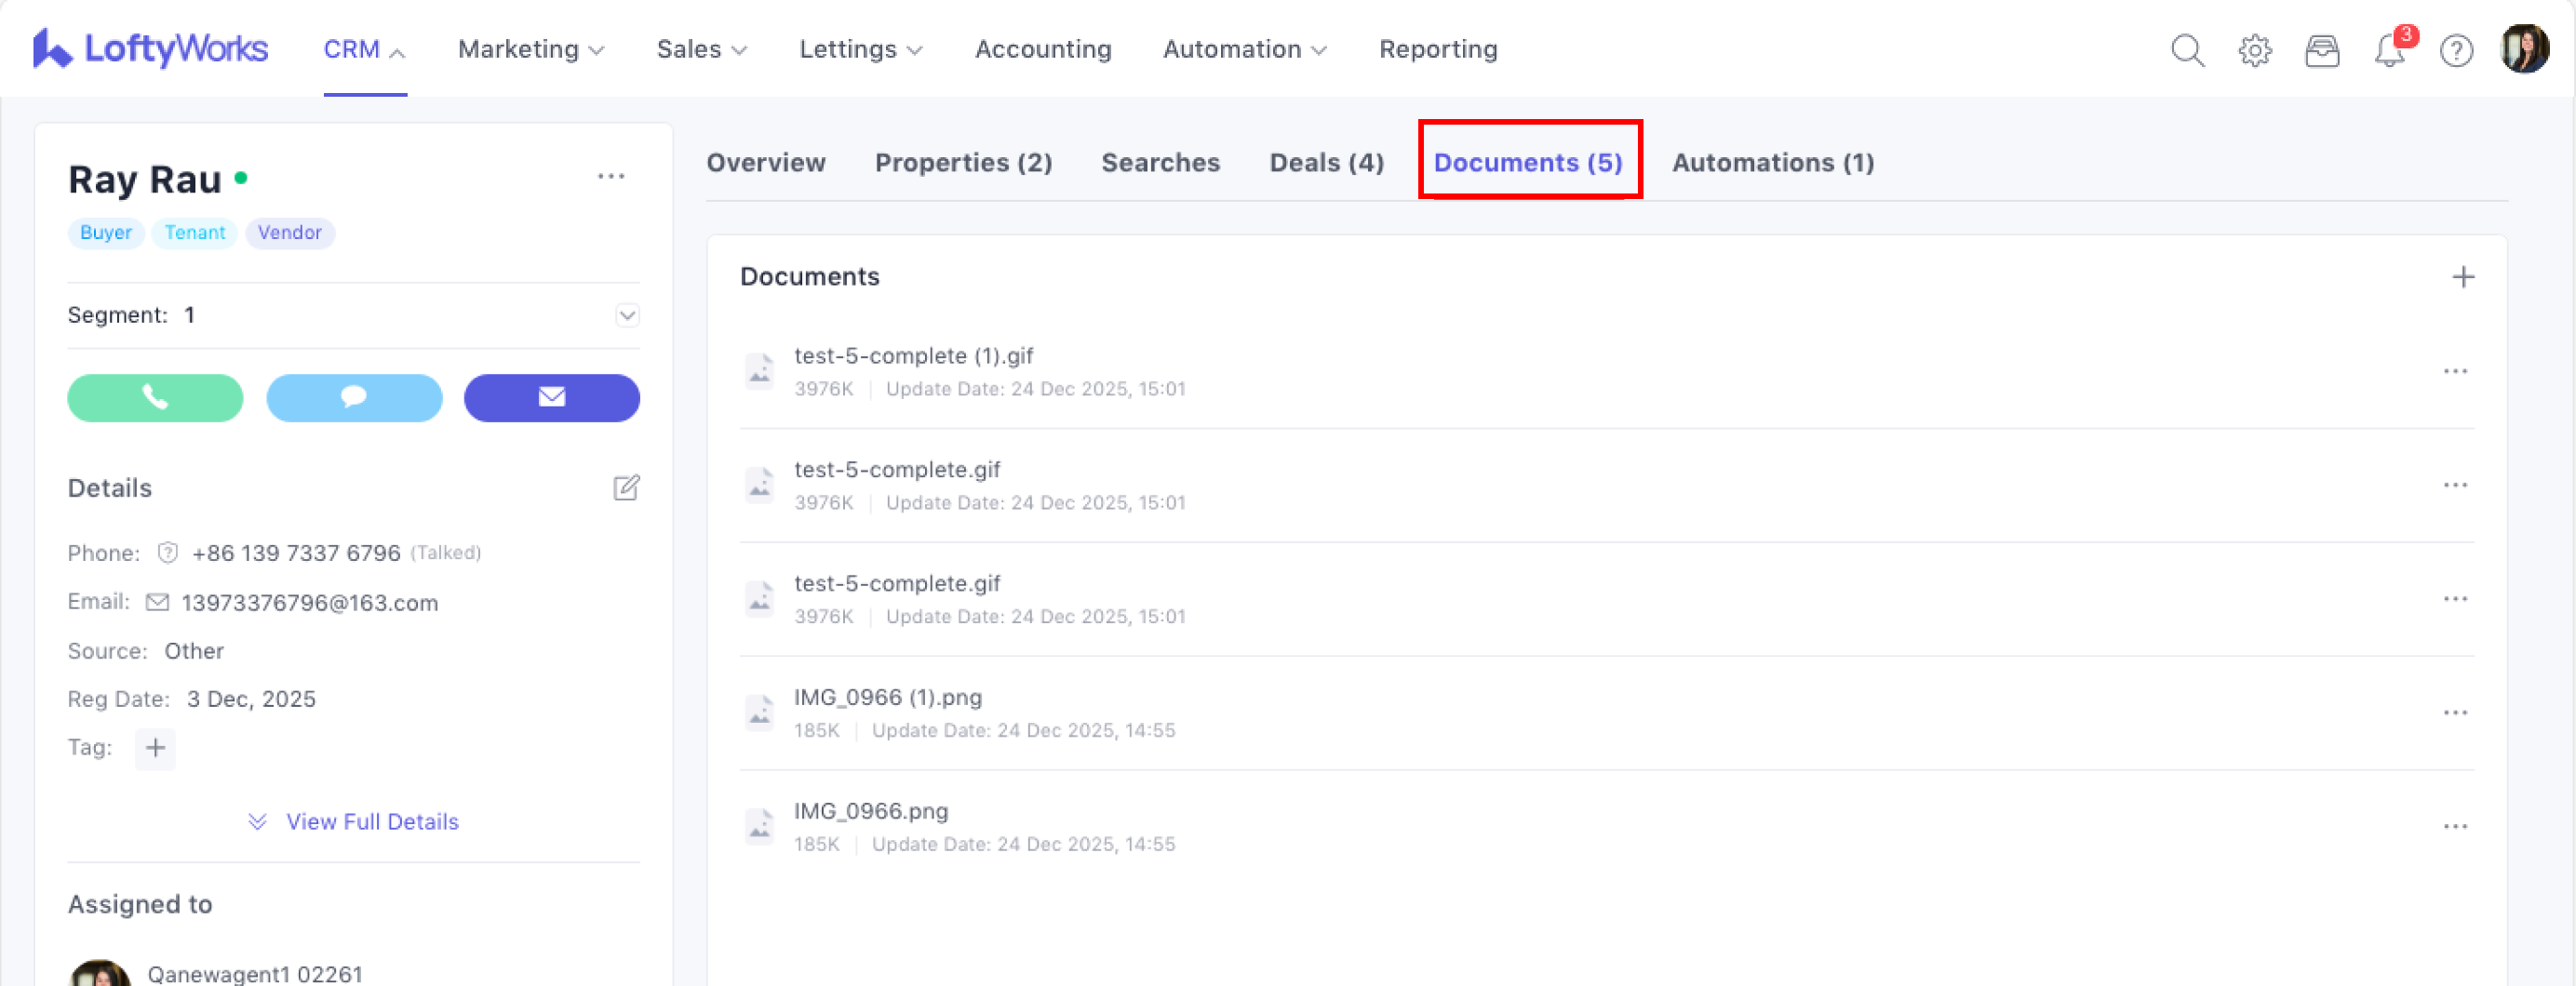This screenshot has width=2576, height=986.
Task: Click the blue chat message button
Action: [x=354, y=398]
